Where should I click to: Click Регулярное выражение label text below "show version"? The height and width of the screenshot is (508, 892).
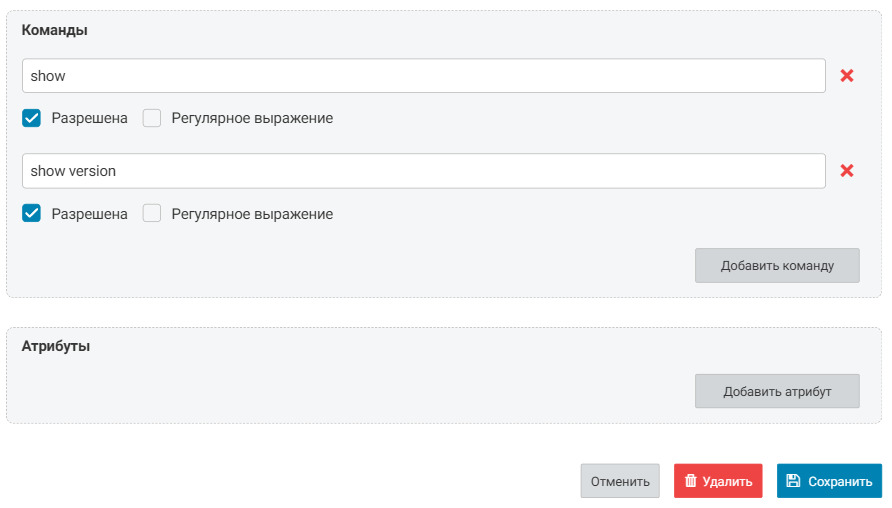click(252, 213)
